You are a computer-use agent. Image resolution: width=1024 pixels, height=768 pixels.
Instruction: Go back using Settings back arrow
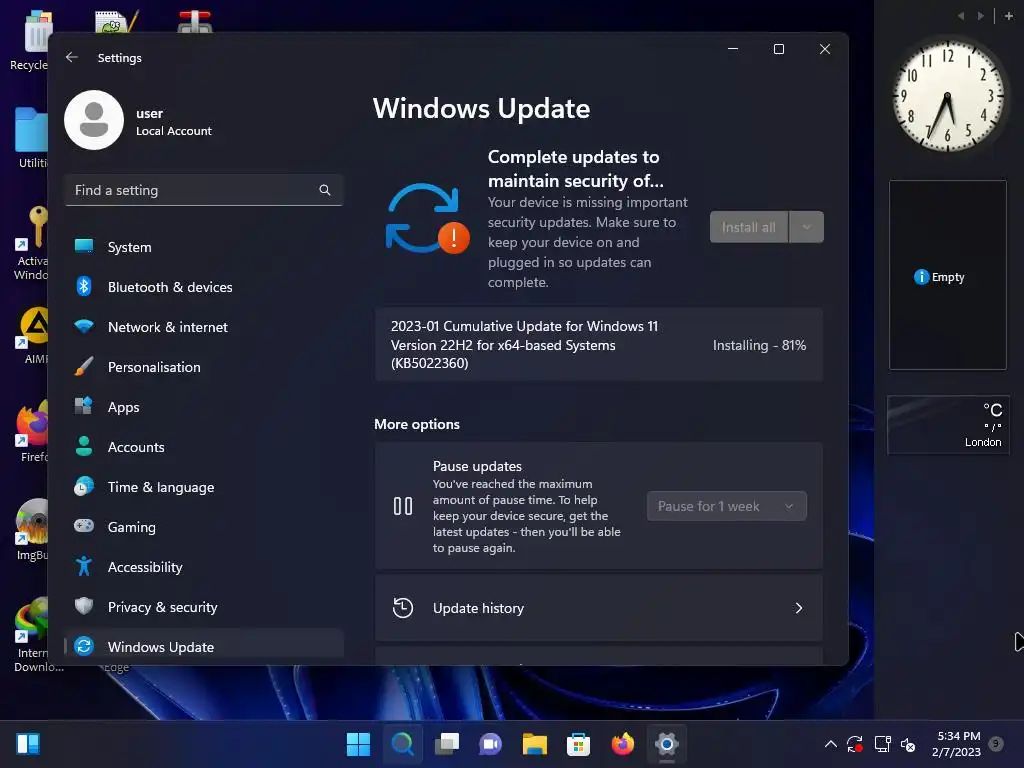click(72, 57)
